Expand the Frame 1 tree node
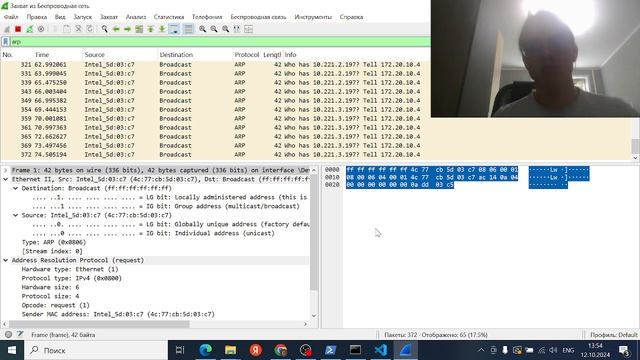This screenshot has height=360, width=640. click(x=6, y=170)
